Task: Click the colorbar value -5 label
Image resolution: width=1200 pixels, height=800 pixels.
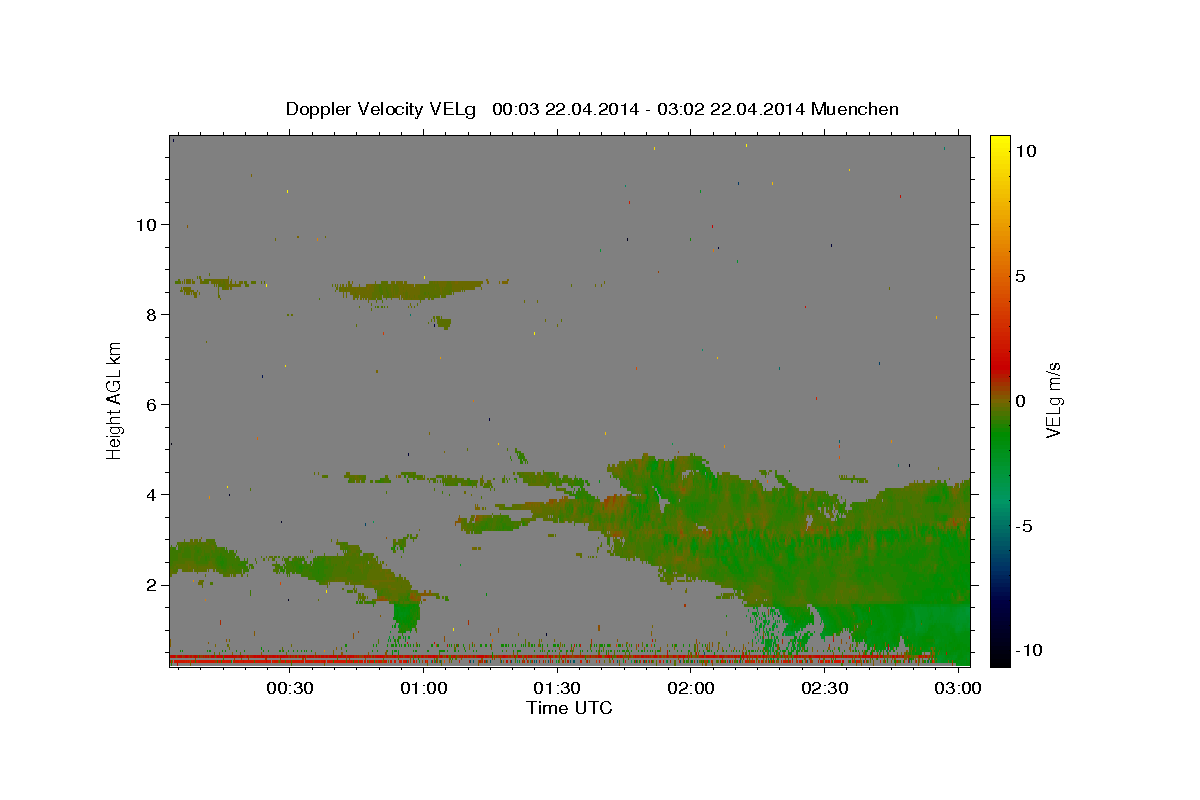Action: pos(1024,526)
